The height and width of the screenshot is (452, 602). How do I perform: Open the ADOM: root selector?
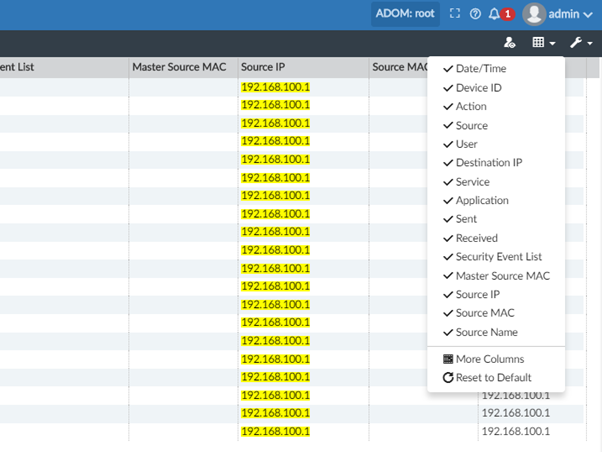click(405, 14)
